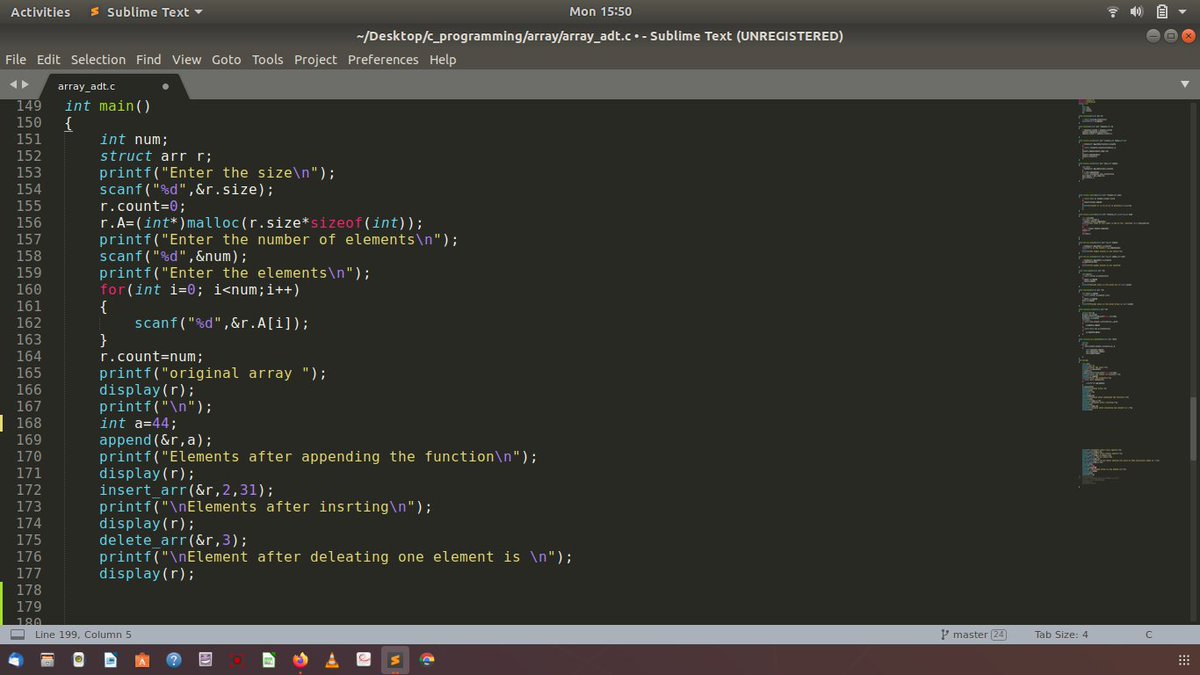Open the master git branch status
Image resolution: width=1200 pixels, height=675 pixels.
point(964,634)
